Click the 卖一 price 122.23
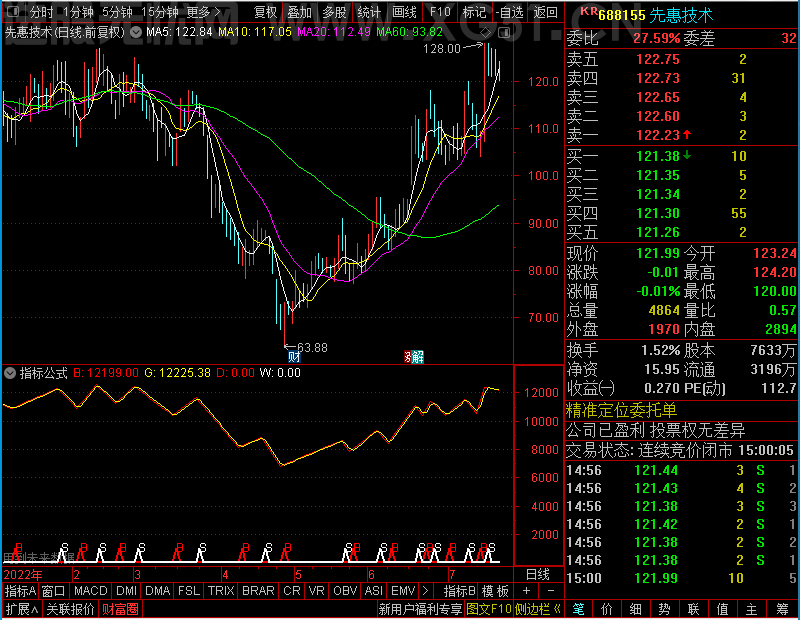 click(x=658, y=135)
